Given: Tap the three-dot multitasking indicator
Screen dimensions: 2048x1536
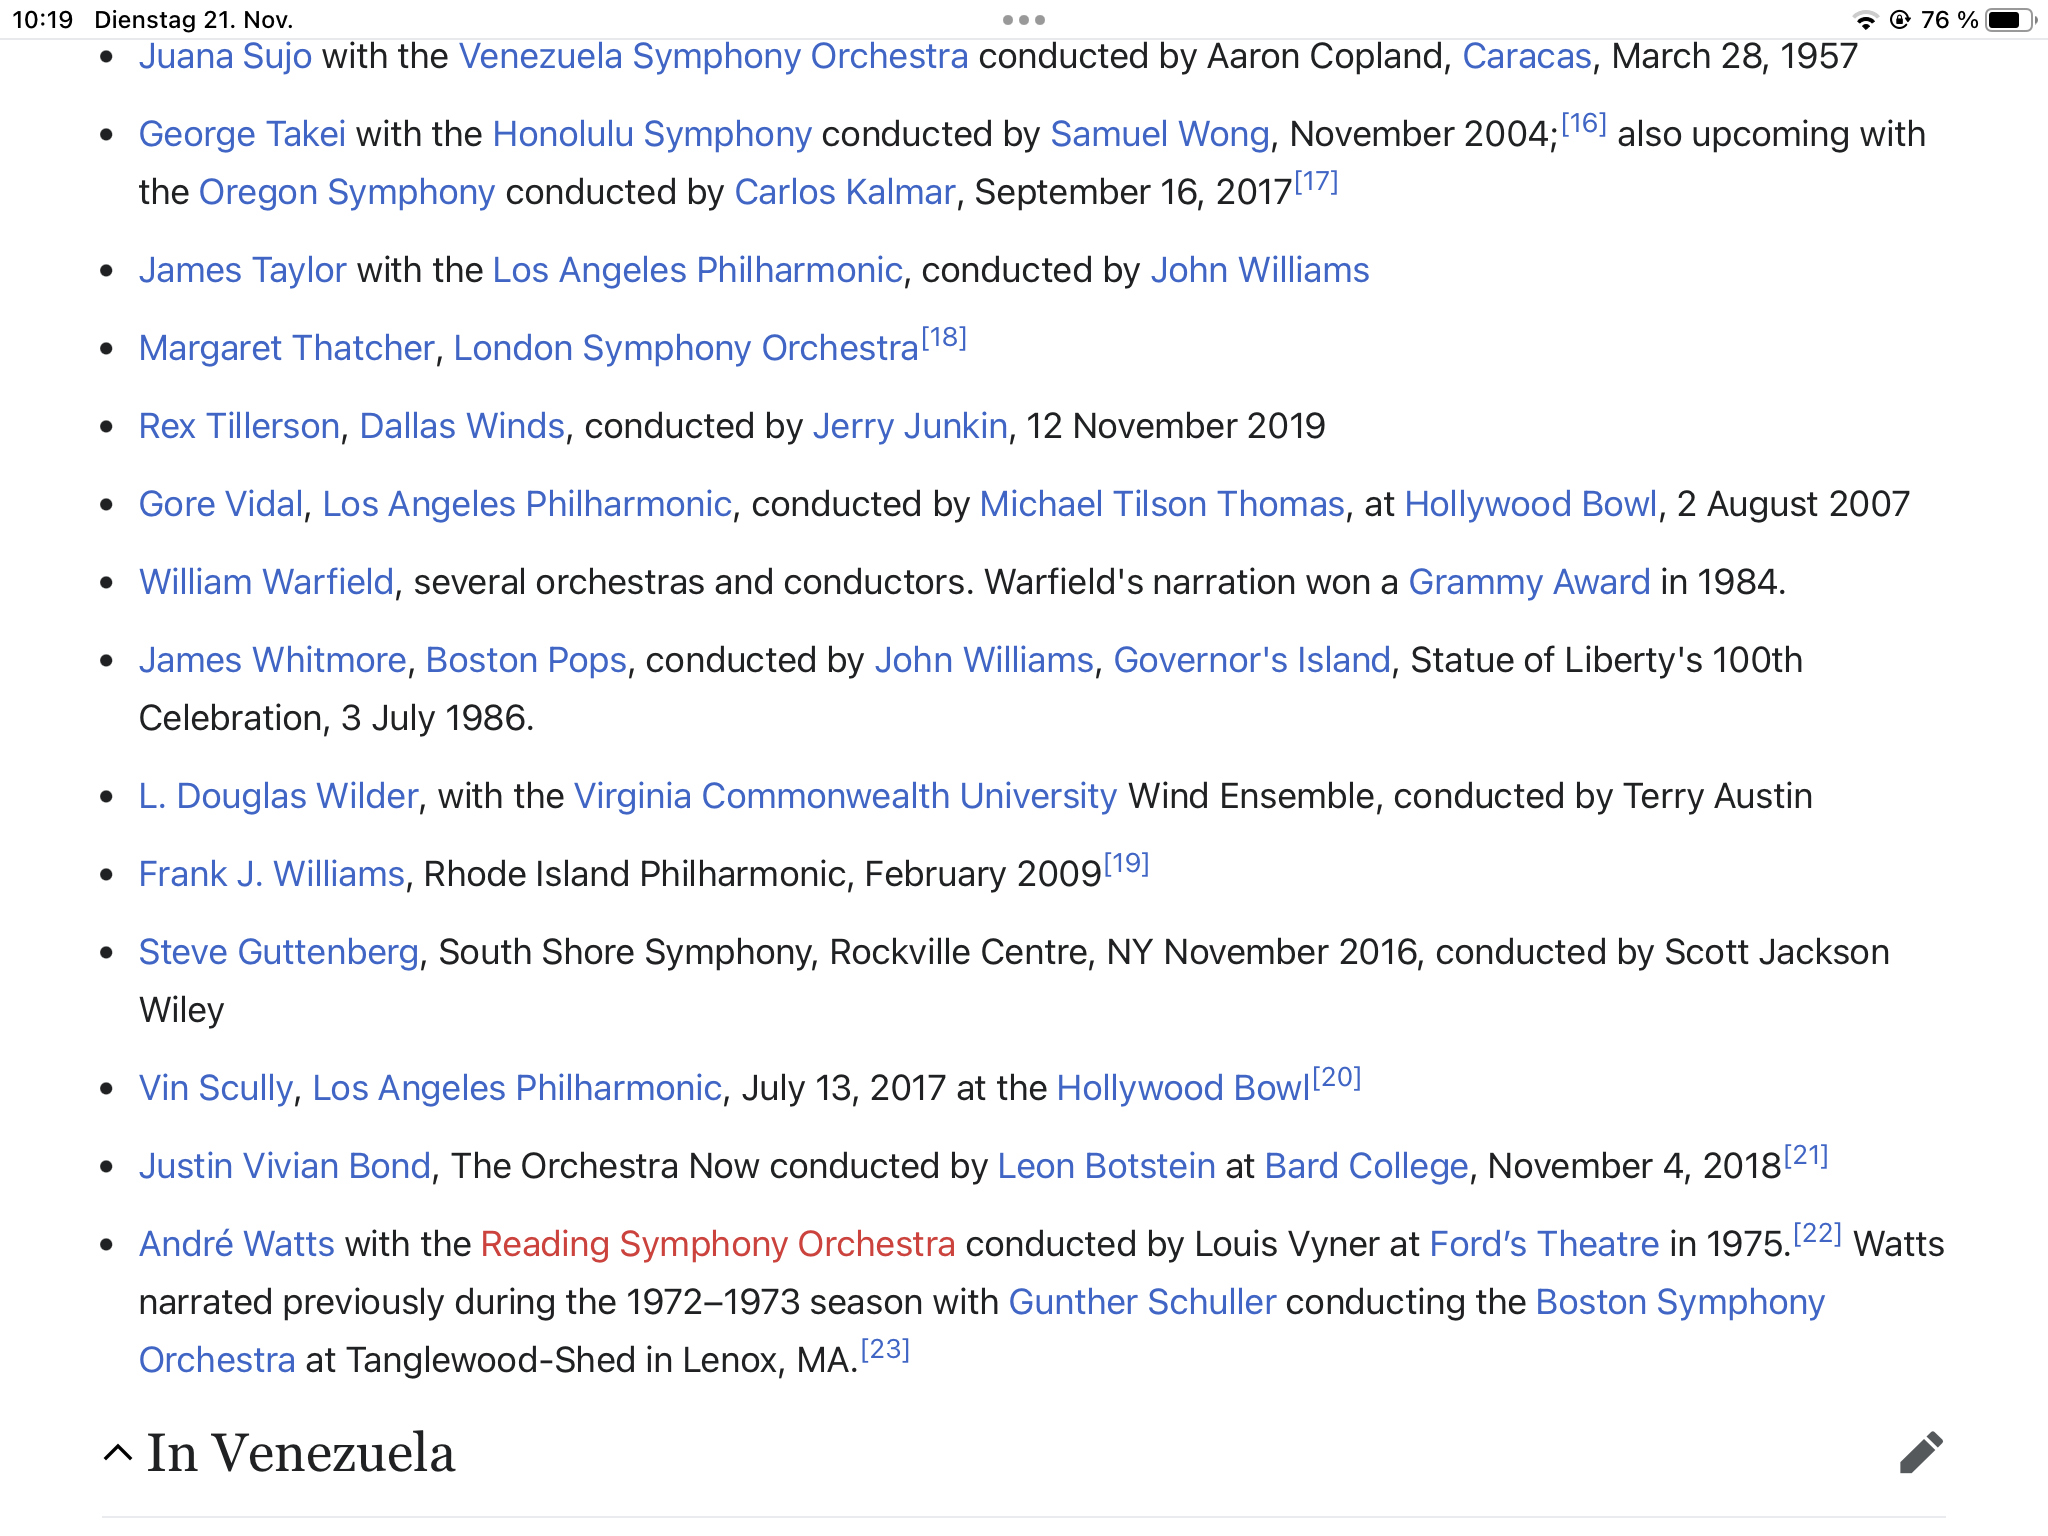Looking at the screenshot, I should pos(1024,20).
